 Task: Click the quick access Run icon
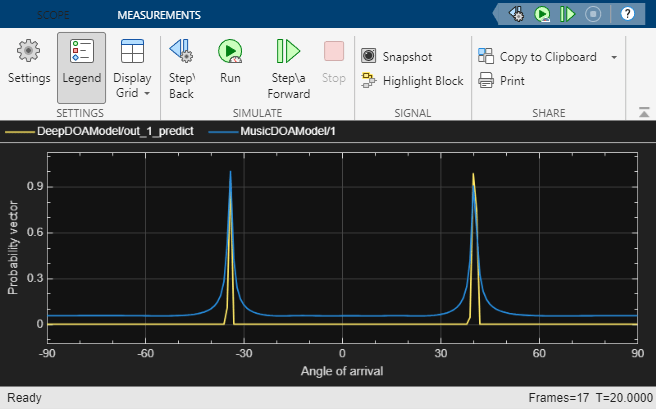[x=542, y=14]
